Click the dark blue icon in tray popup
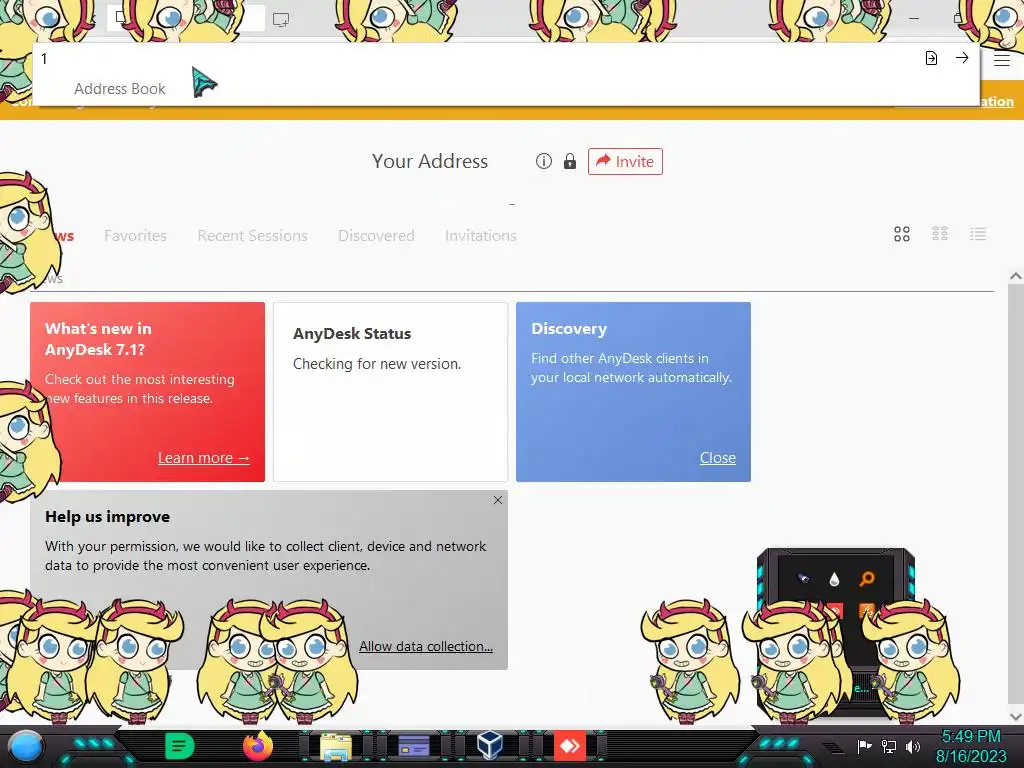The width and height of the screenshot is (1024, 768). [803, 578]
